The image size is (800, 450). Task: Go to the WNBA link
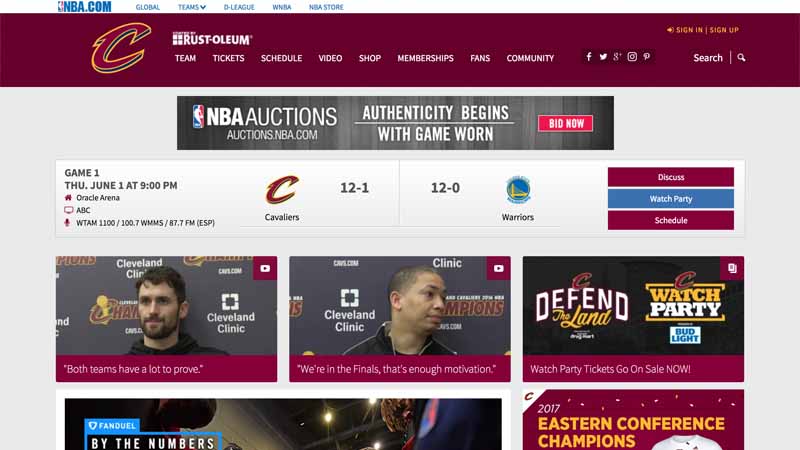(282, 7)
